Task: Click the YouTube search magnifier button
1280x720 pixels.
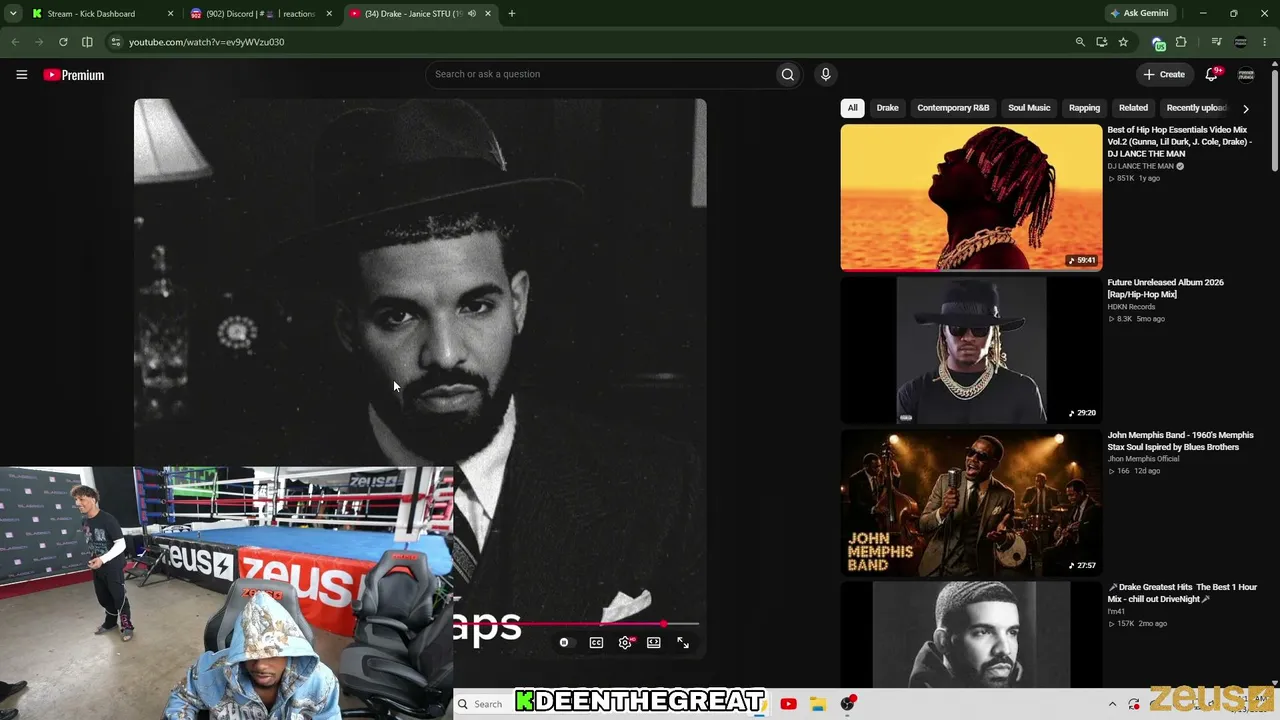Action: pos(788,74)
